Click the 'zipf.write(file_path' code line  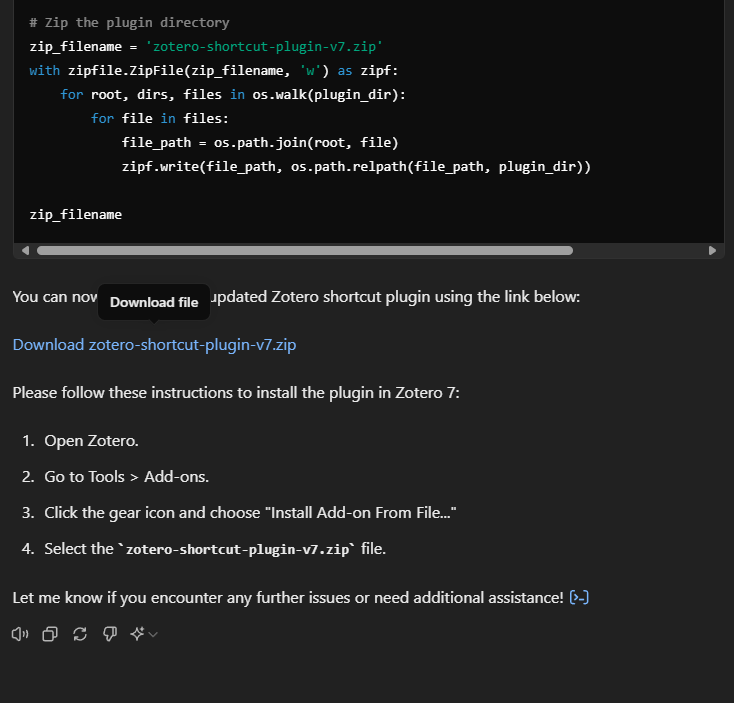356,167
